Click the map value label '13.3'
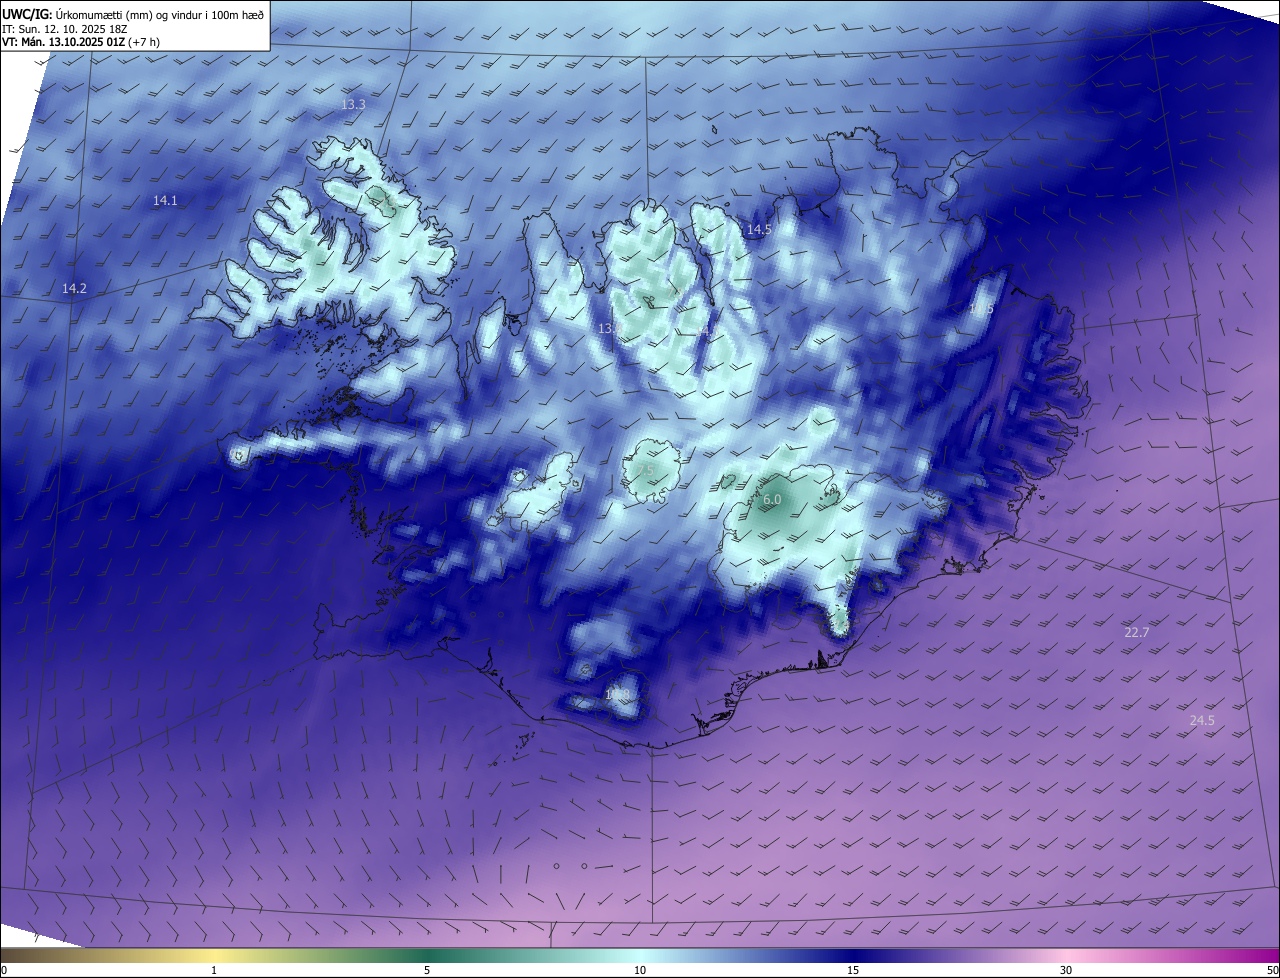 (x=353, y=104)
